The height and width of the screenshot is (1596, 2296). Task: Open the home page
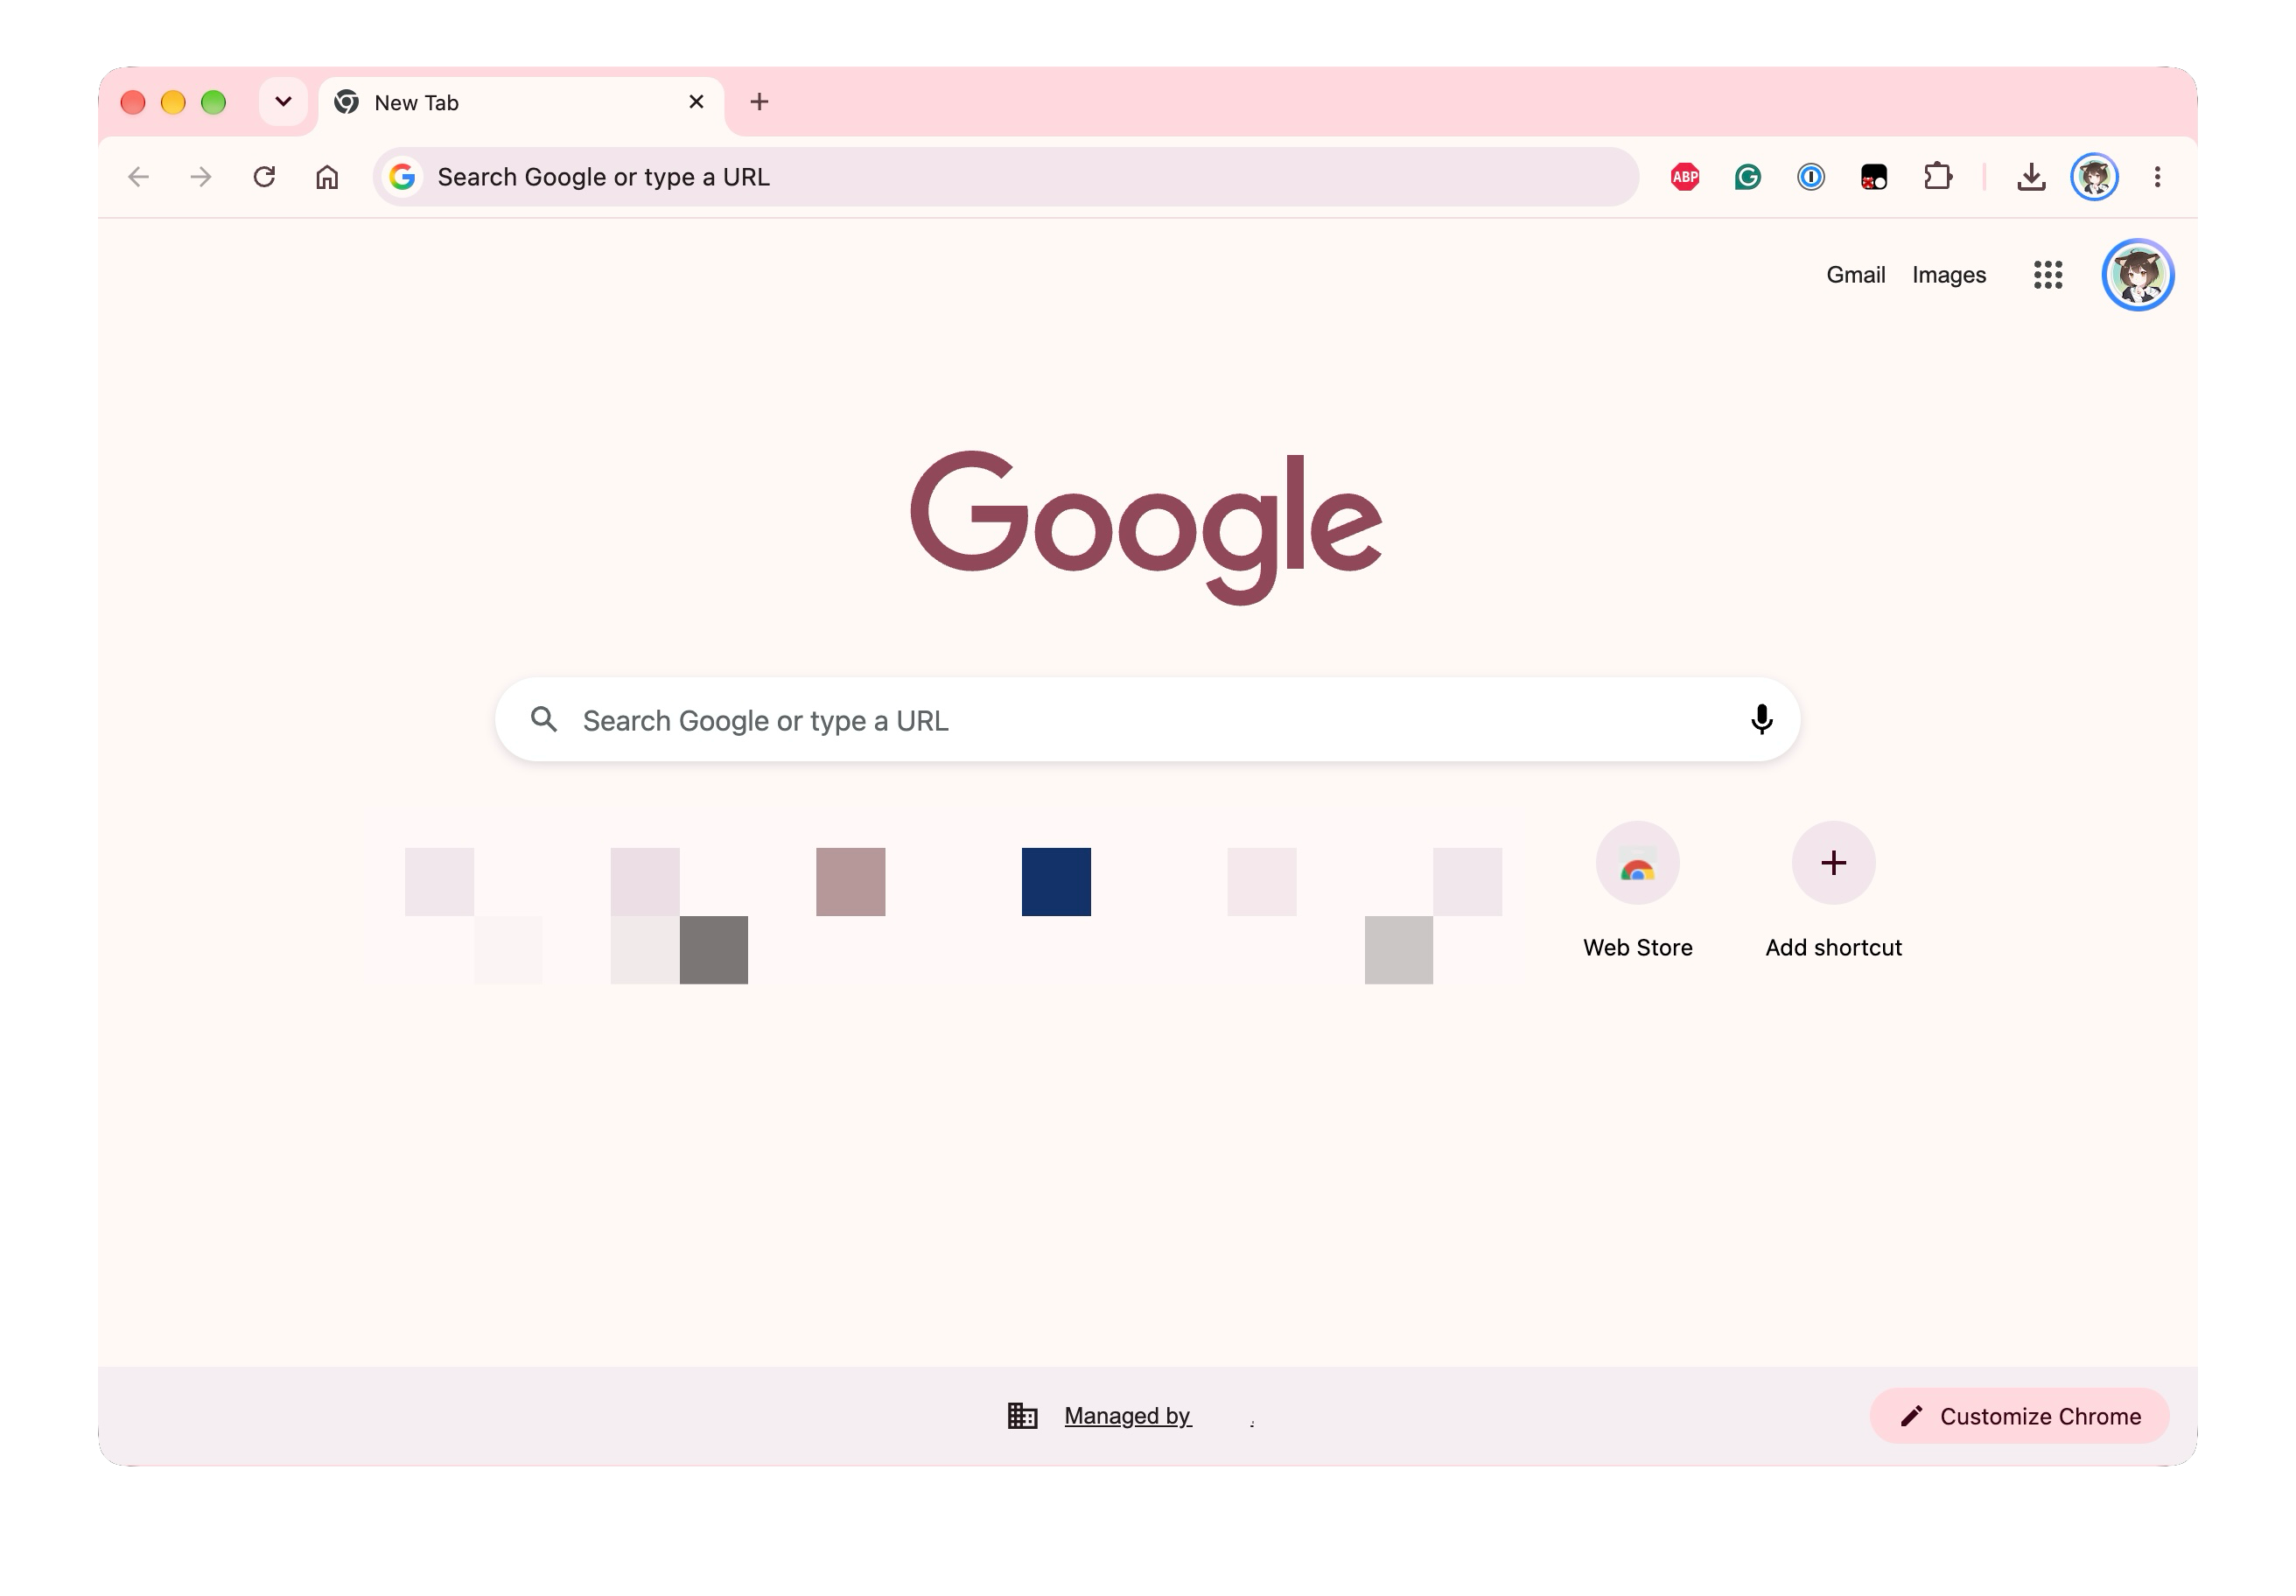[327, 177]
